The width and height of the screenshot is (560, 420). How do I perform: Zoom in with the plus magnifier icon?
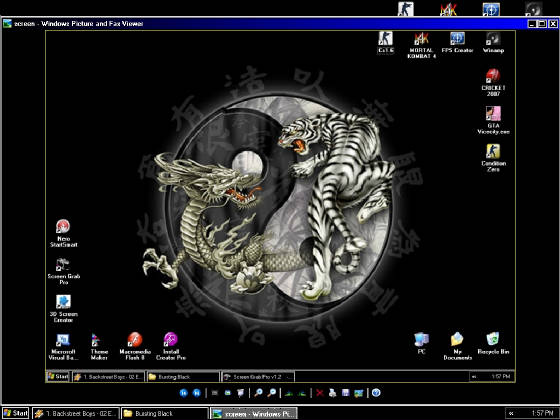[x=259, y=393]
